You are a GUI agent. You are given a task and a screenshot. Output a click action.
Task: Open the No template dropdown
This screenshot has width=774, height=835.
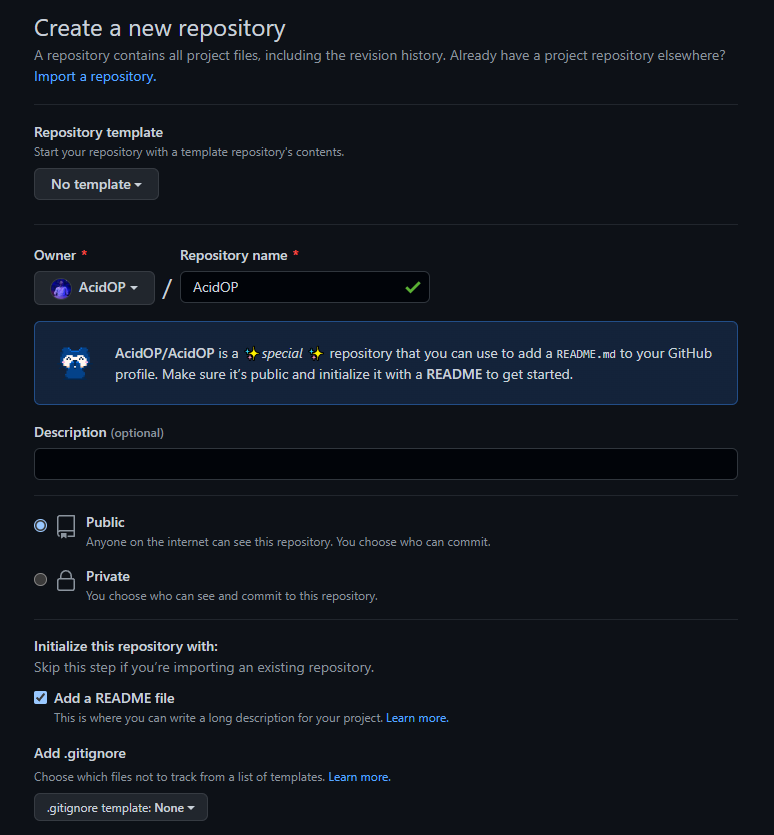(x=96, y=184)
